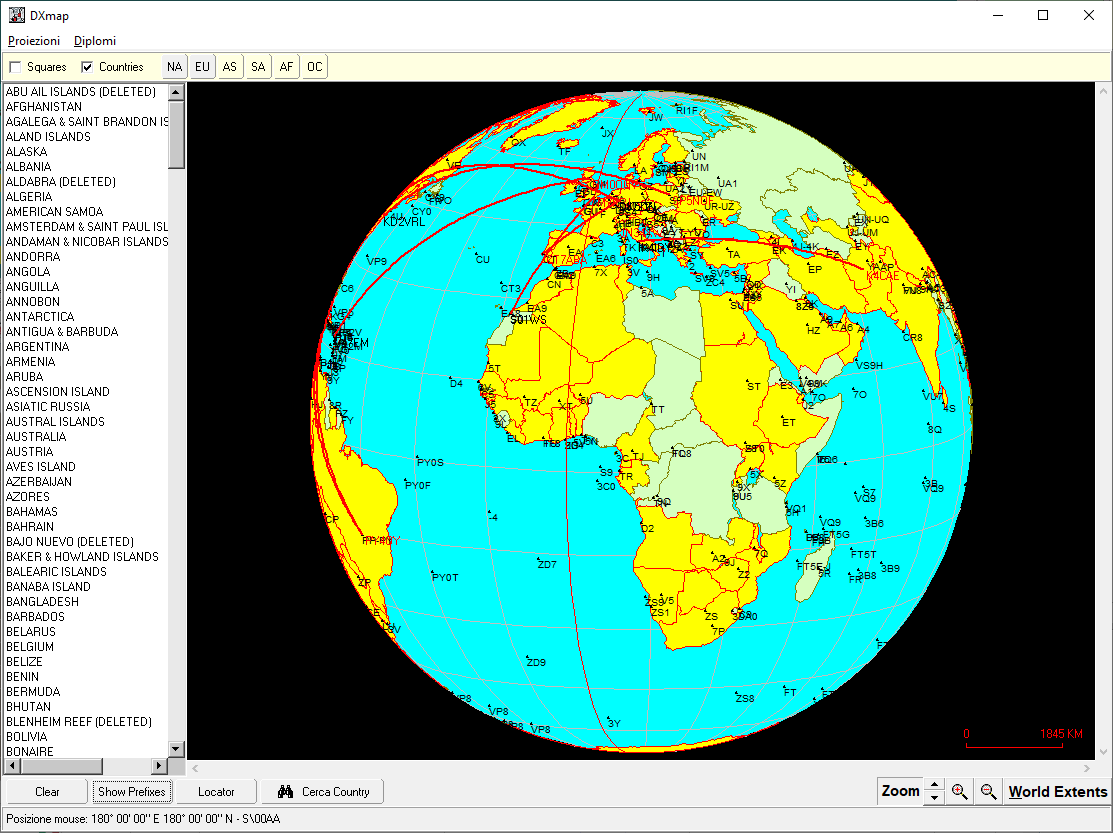Toggle the EU continent button
Viewport: 1113px width, 833px height.
pyautogui.click(x=202, y=67)
